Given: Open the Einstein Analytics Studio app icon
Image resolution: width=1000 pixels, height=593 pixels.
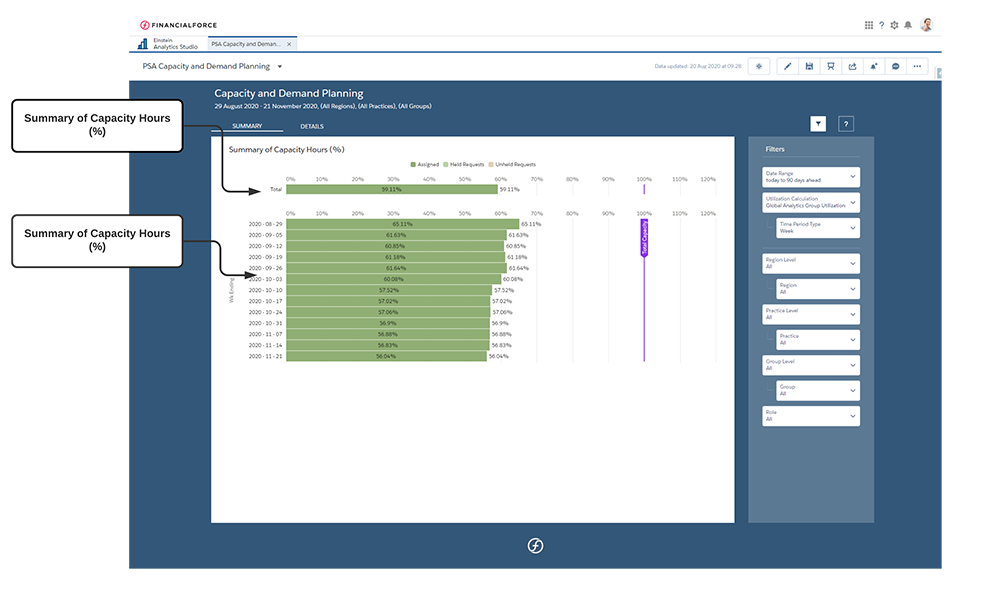Looking at the screenshot, I should coord(142,44).
